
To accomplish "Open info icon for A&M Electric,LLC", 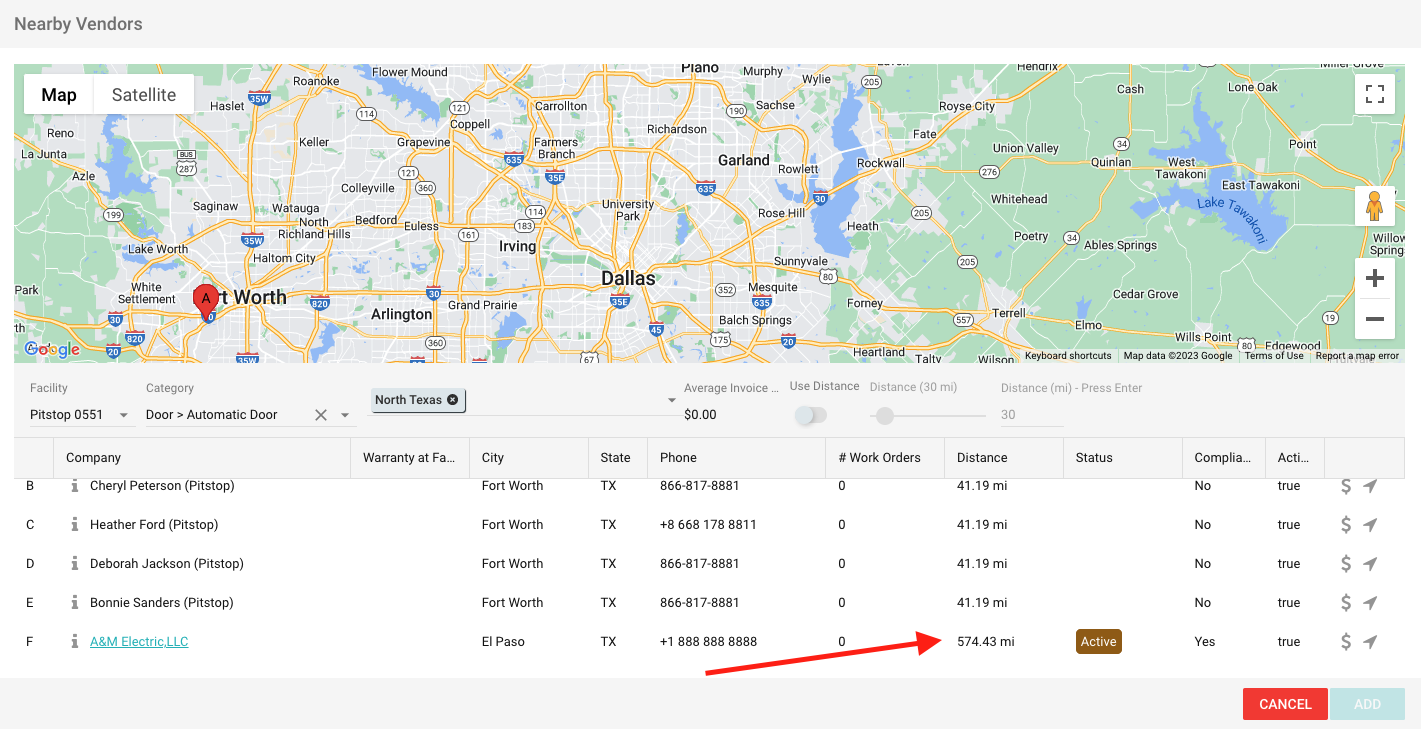I will (74, 641).
